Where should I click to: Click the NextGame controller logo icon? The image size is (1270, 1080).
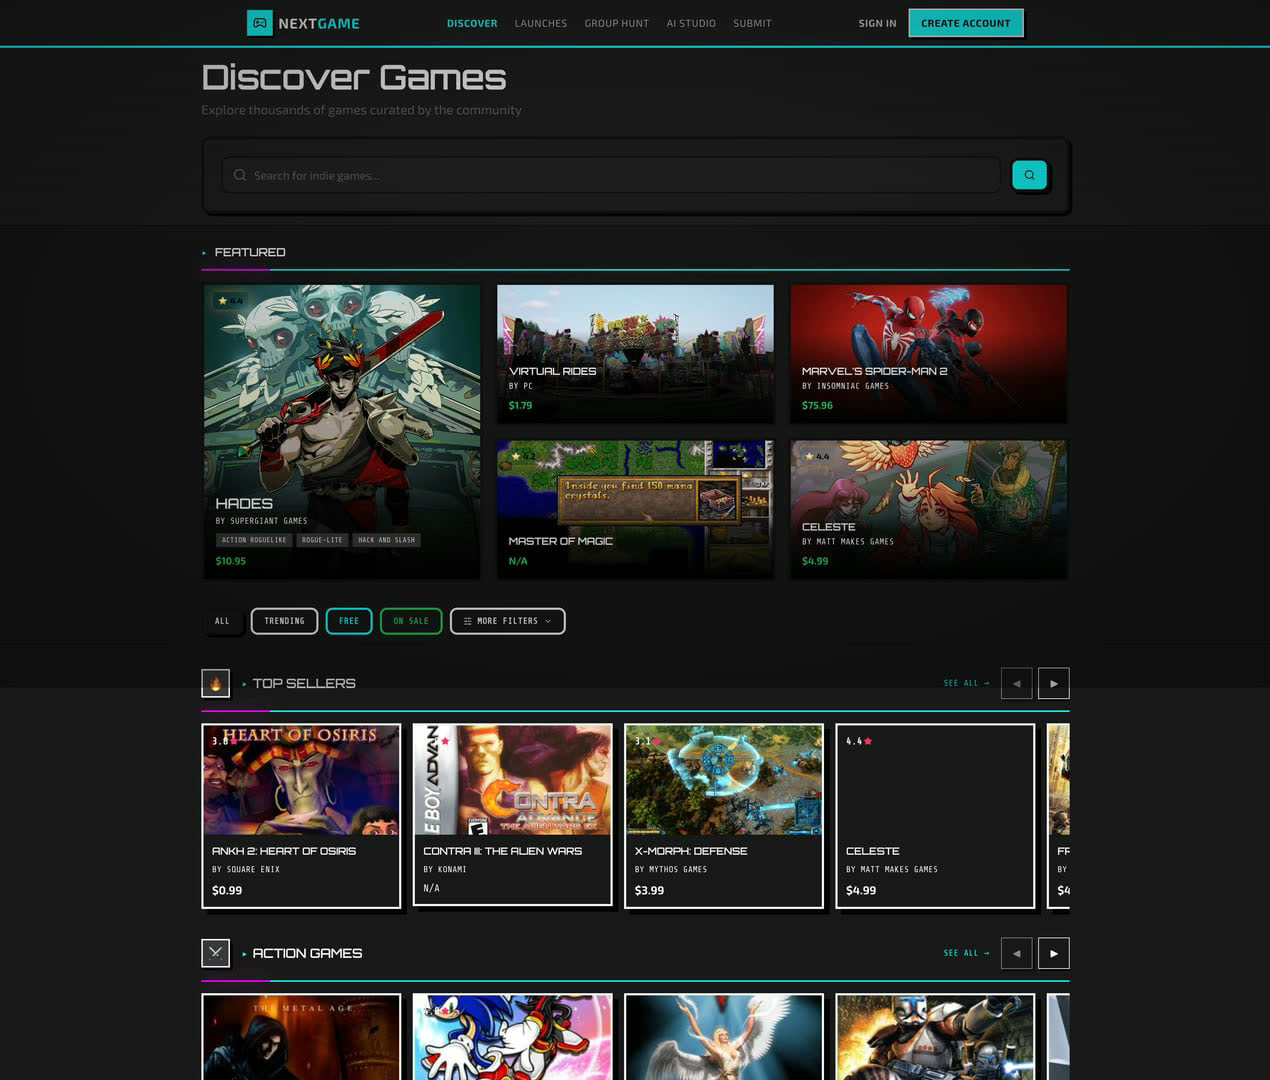coord(260,23)
